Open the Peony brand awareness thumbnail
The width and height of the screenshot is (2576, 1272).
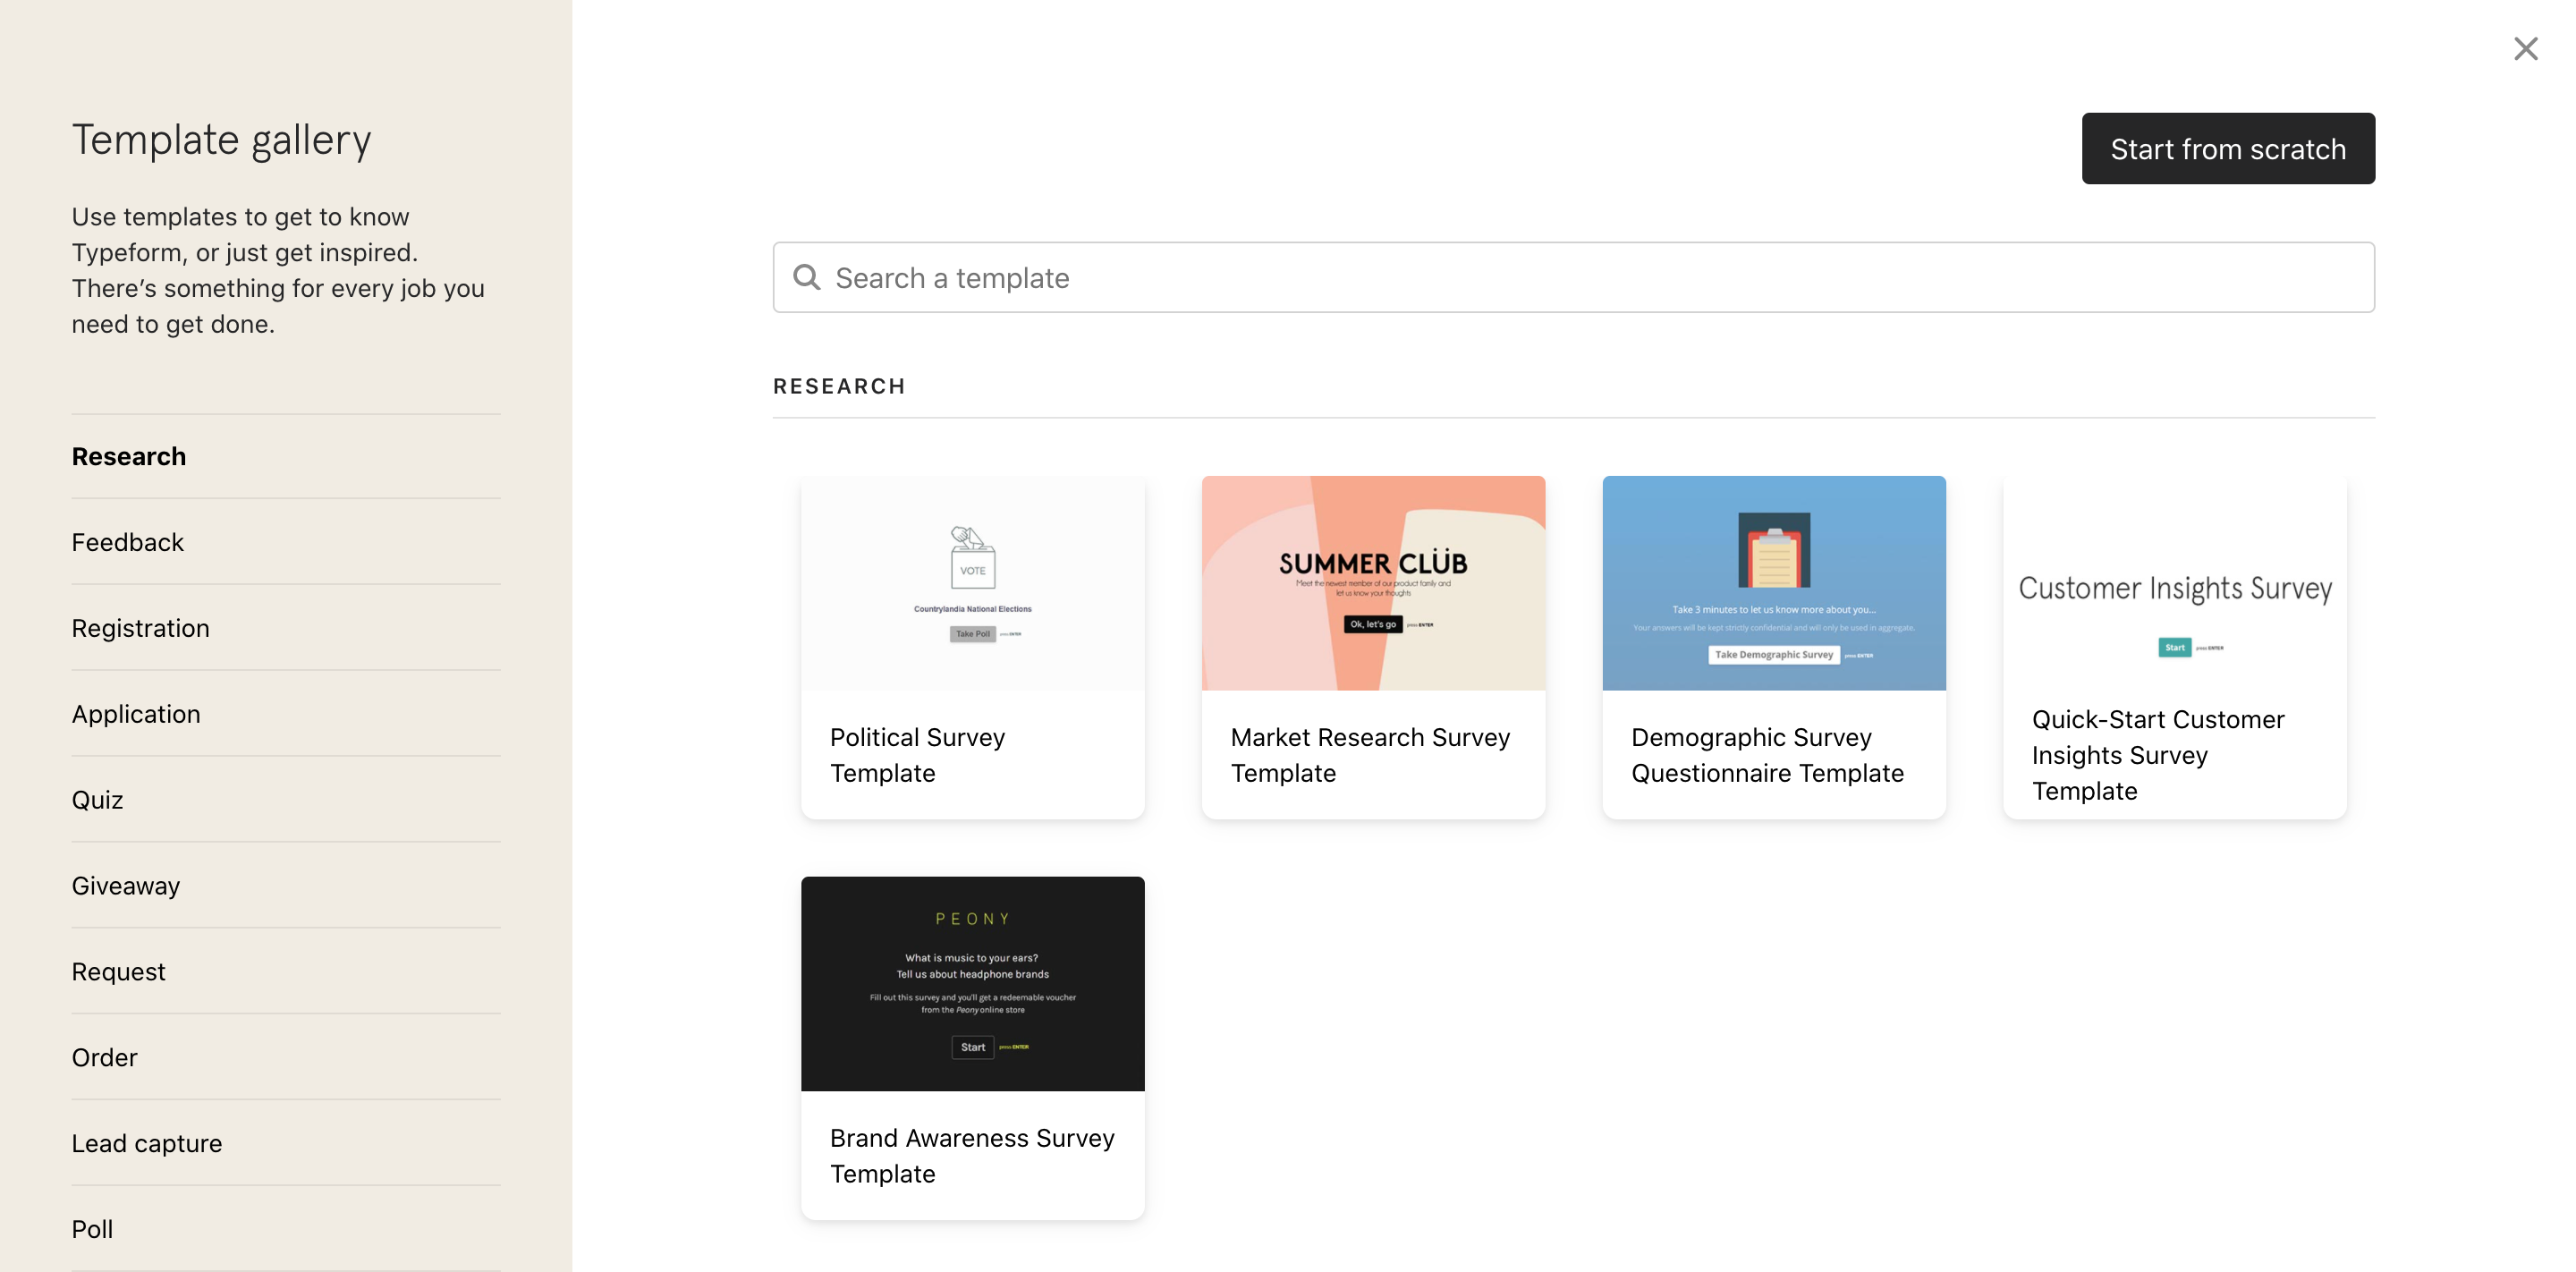tap(972, 984)
